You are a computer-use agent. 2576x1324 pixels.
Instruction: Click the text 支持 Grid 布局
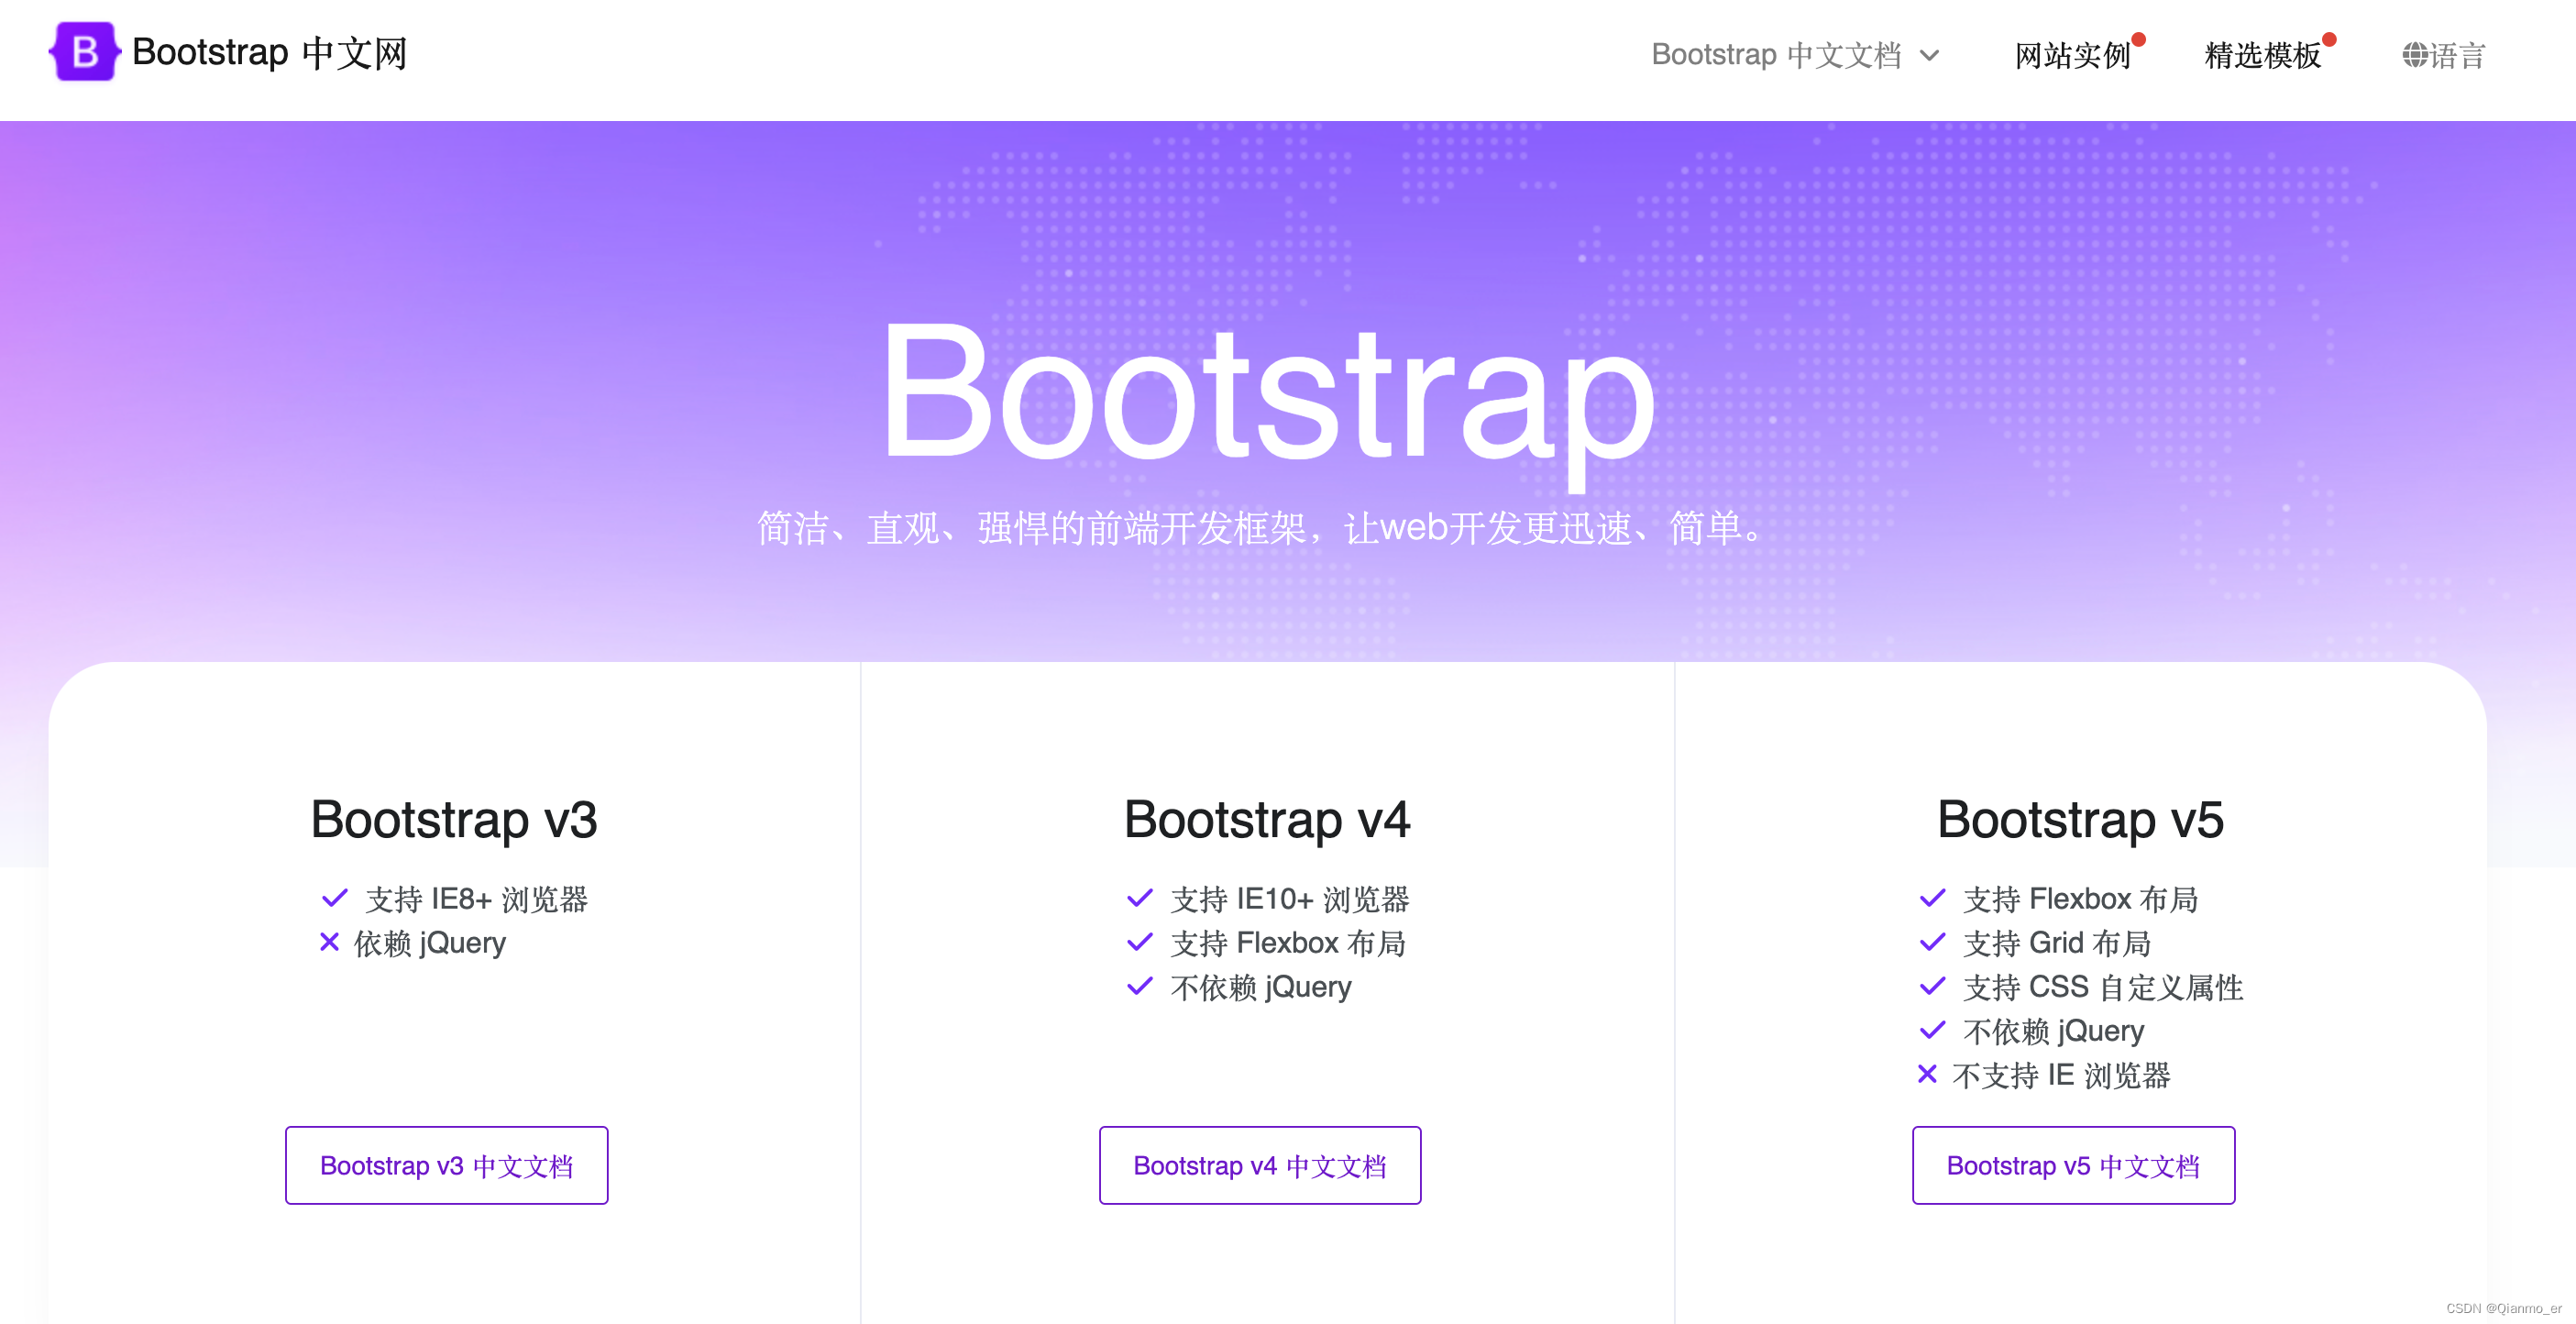(x=2057, y=943)
